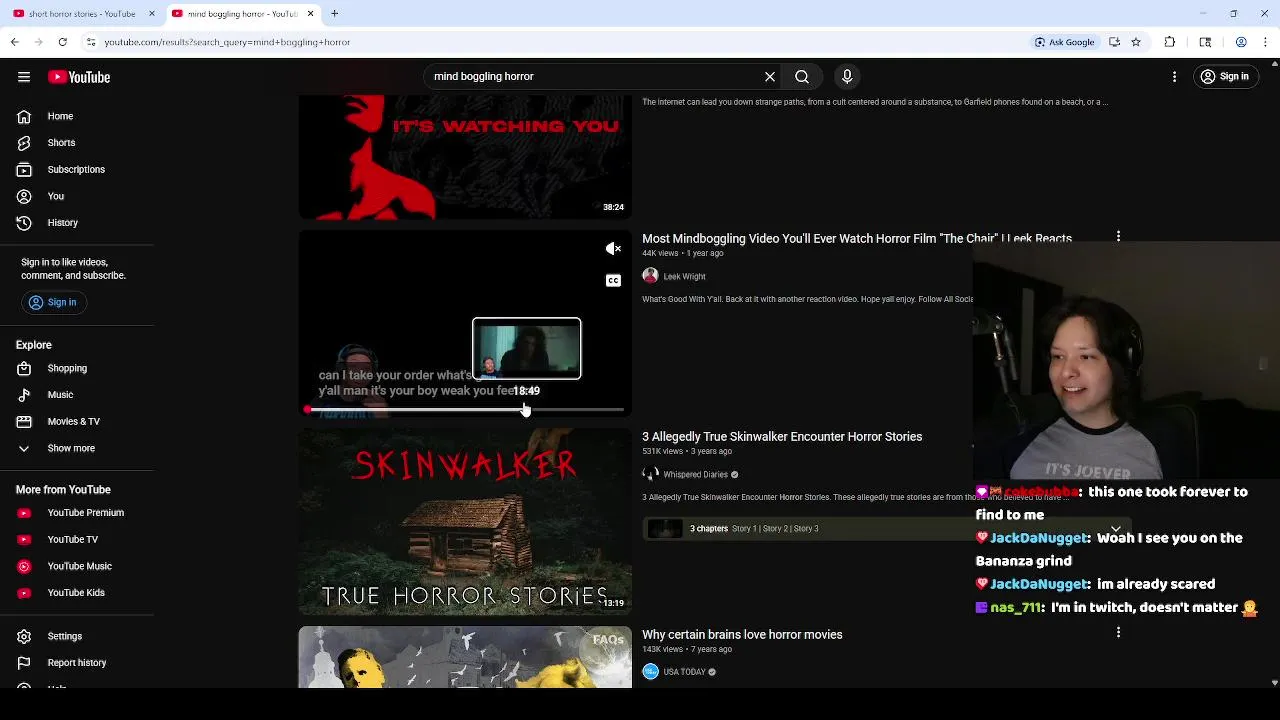Open the YouTube hamburger guide menu
Screen dimensions: 1280x720
[24, 77]
